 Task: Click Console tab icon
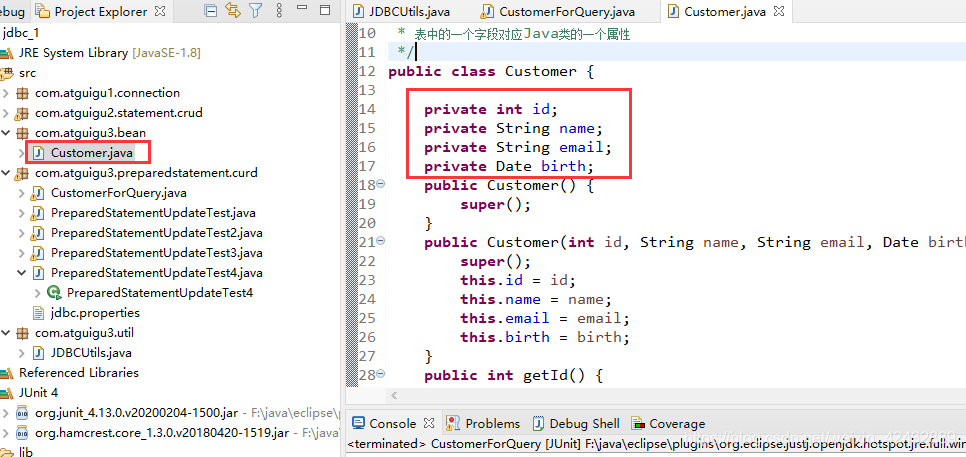coord(358,423)
